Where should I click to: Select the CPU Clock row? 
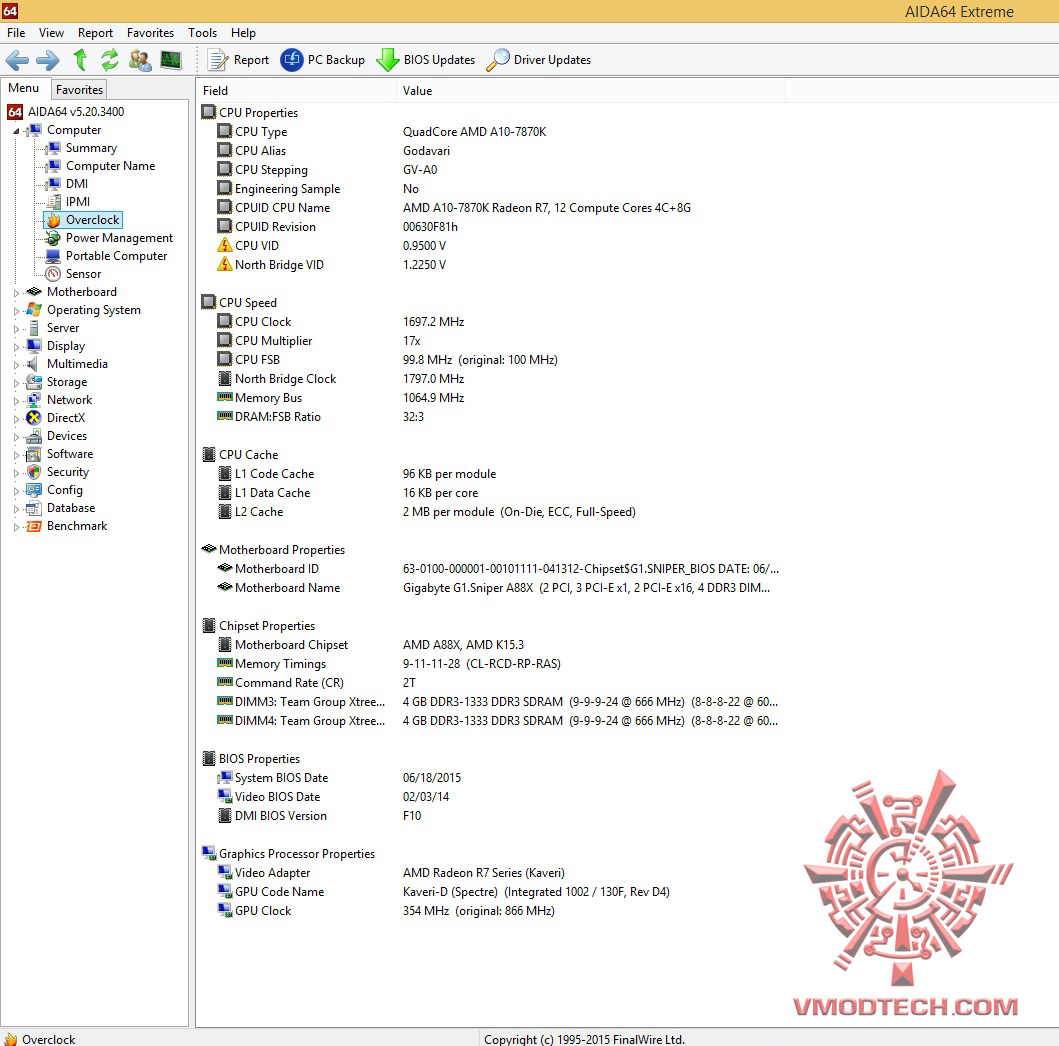493,321
